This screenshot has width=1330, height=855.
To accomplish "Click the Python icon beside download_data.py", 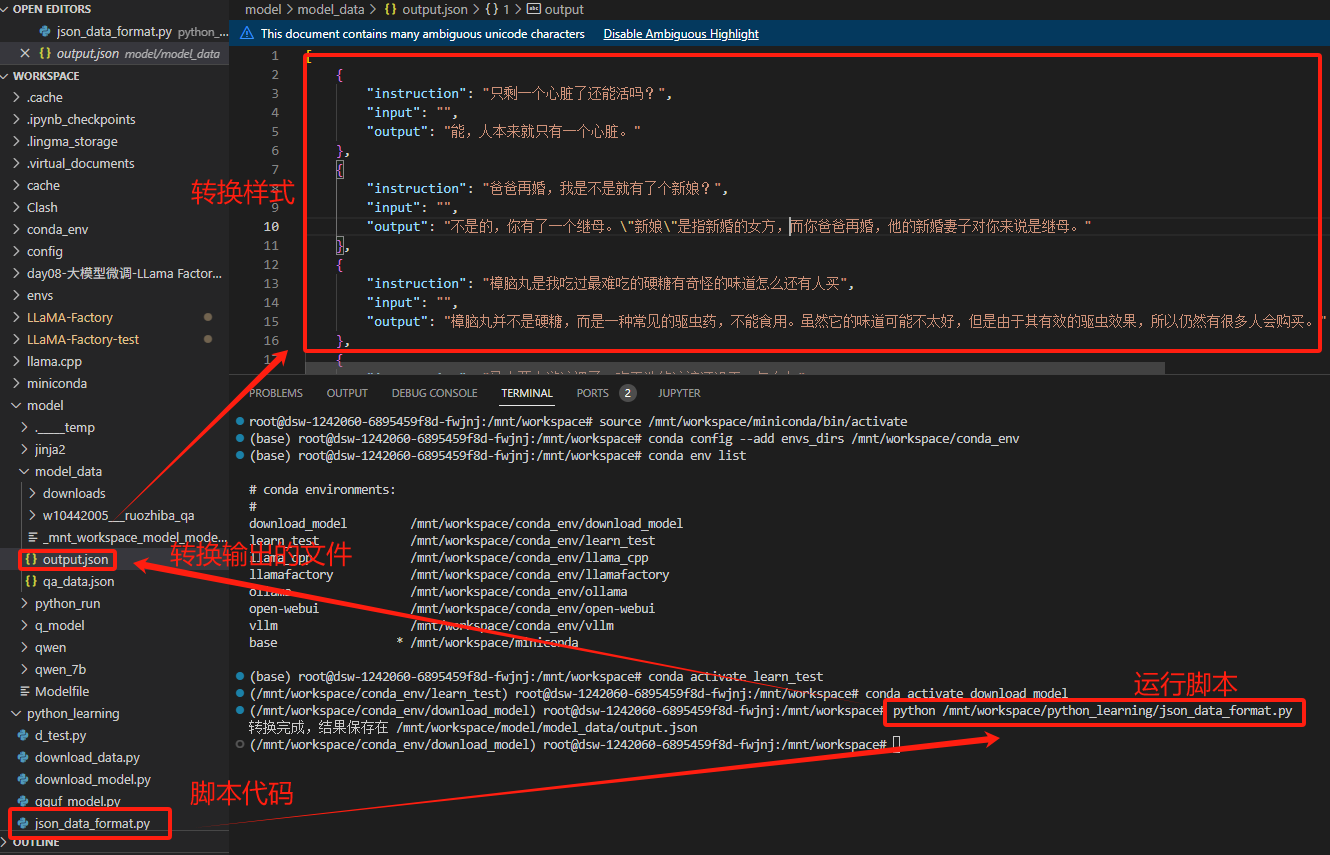I will point(24,757).
